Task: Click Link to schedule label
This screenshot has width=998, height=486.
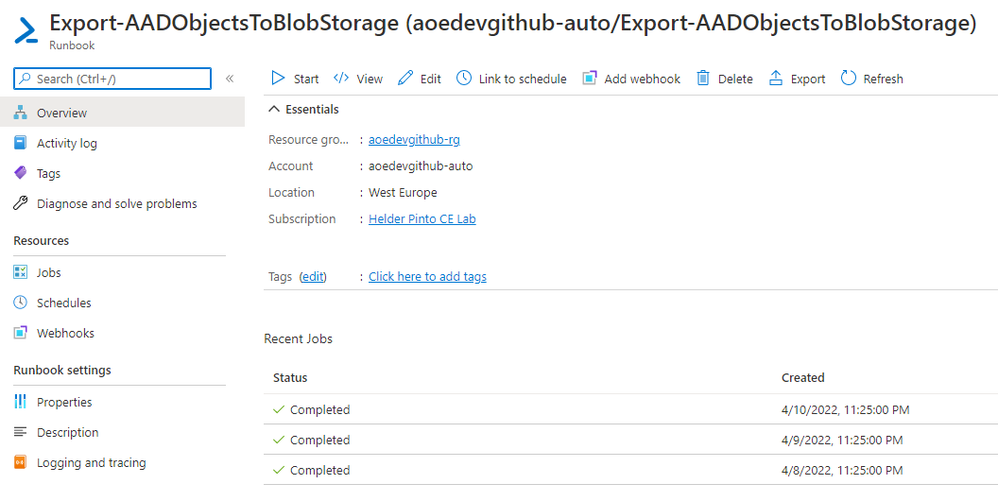Action: tap(523, 79)
